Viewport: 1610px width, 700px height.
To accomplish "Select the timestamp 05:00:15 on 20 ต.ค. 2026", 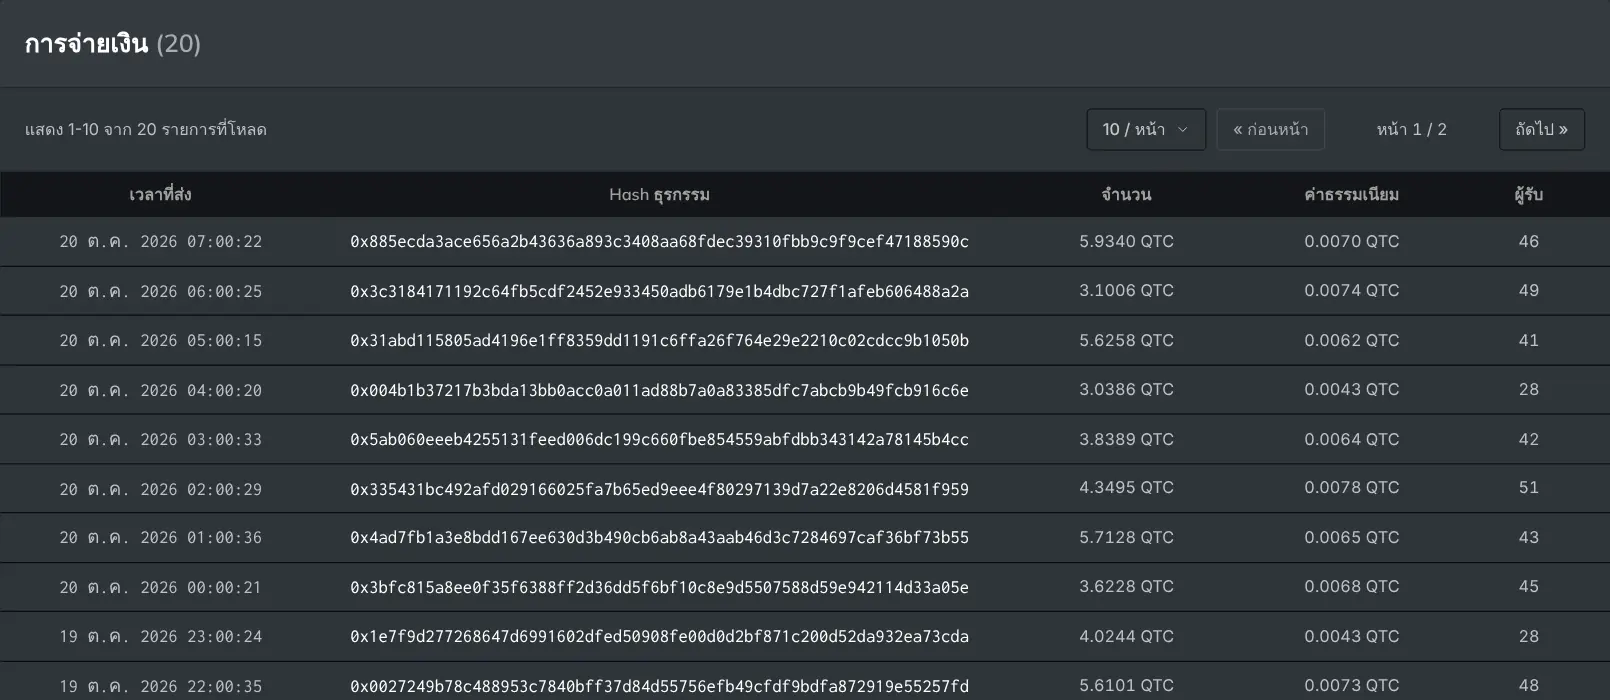I will point(160,341).
